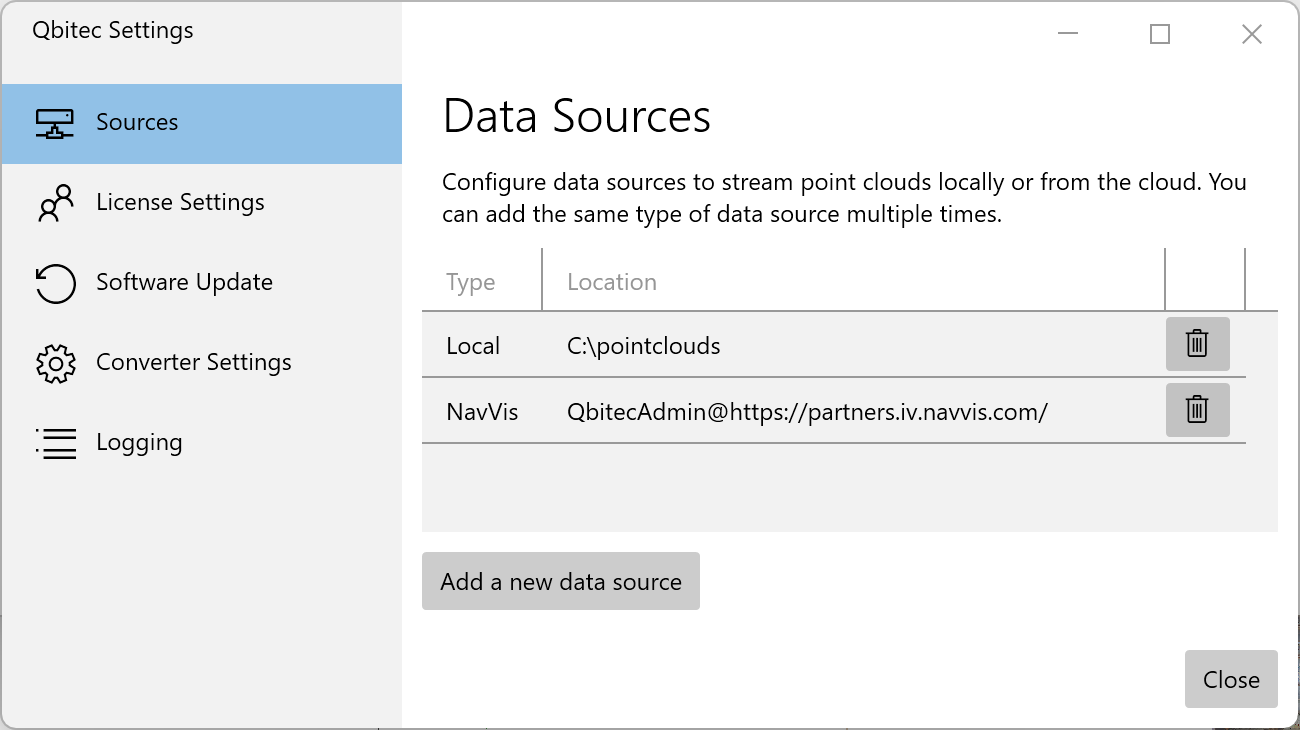This screenshot has height=730, width=1300.
Task: Click the Sources network monitor icon
Action: [x=55, y=123]
